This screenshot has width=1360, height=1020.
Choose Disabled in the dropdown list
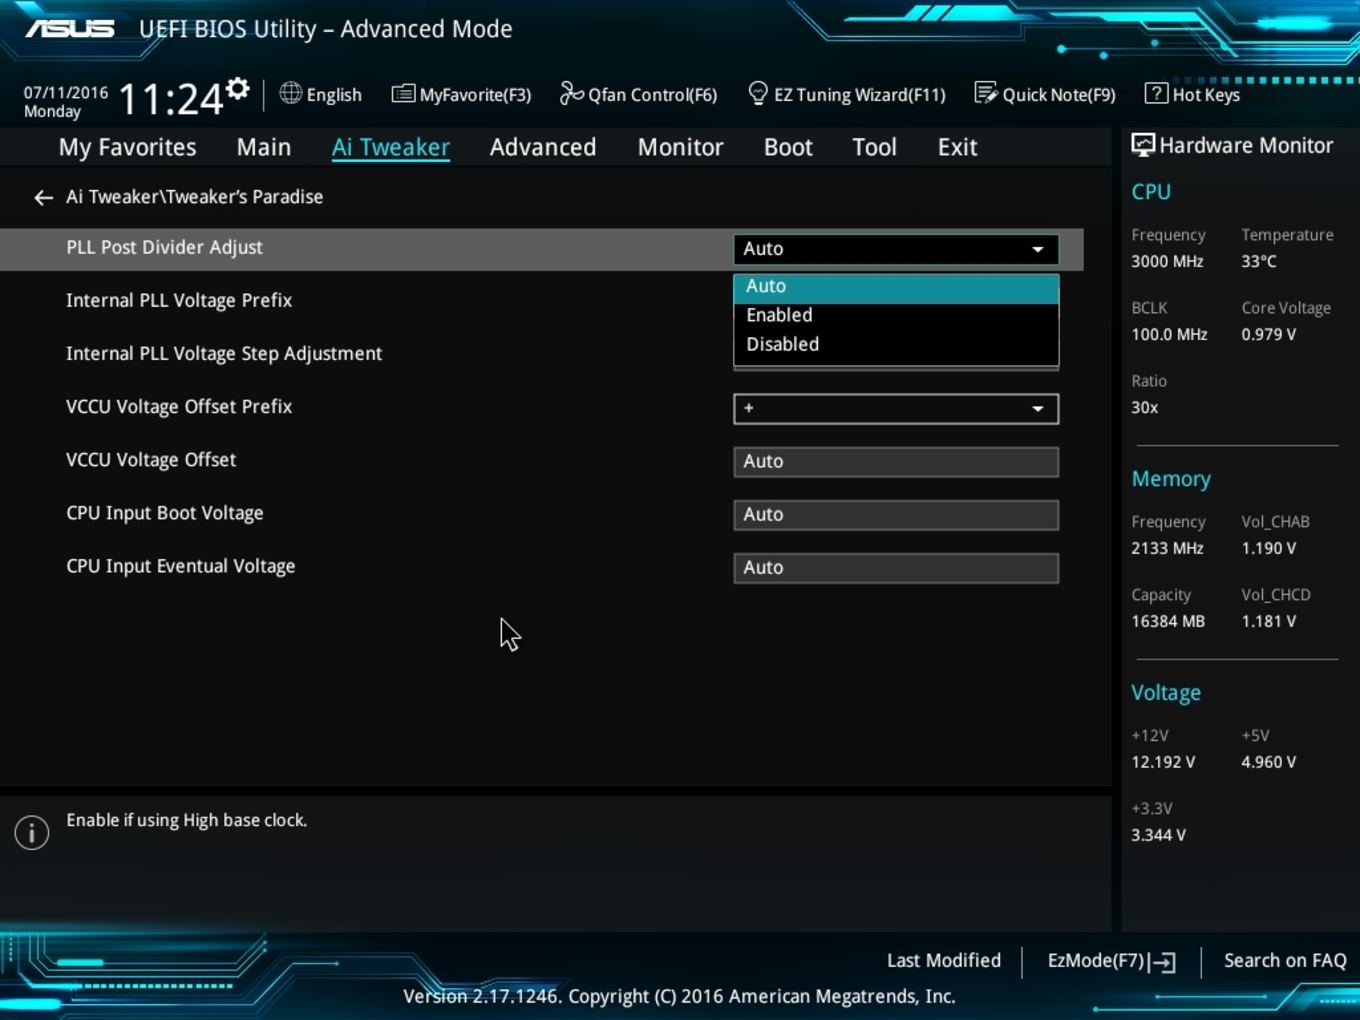896,344
